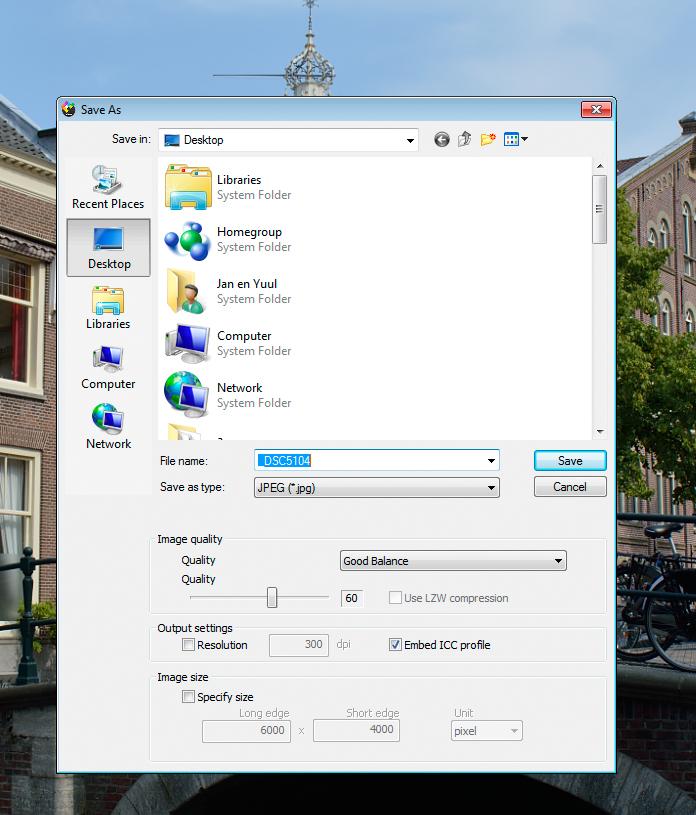696x815 pixels.
Task: Close the Save As dialog
Action: click(596, 109)
